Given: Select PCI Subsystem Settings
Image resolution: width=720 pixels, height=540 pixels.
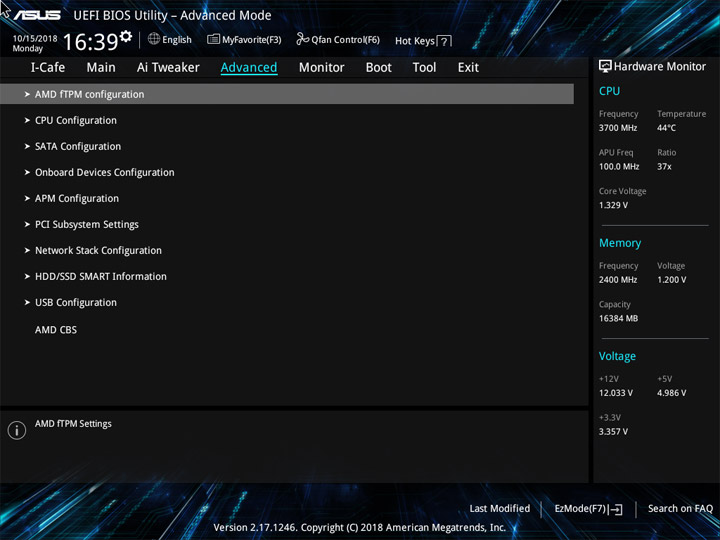Looking at the screenshot, I should point(87,225).
